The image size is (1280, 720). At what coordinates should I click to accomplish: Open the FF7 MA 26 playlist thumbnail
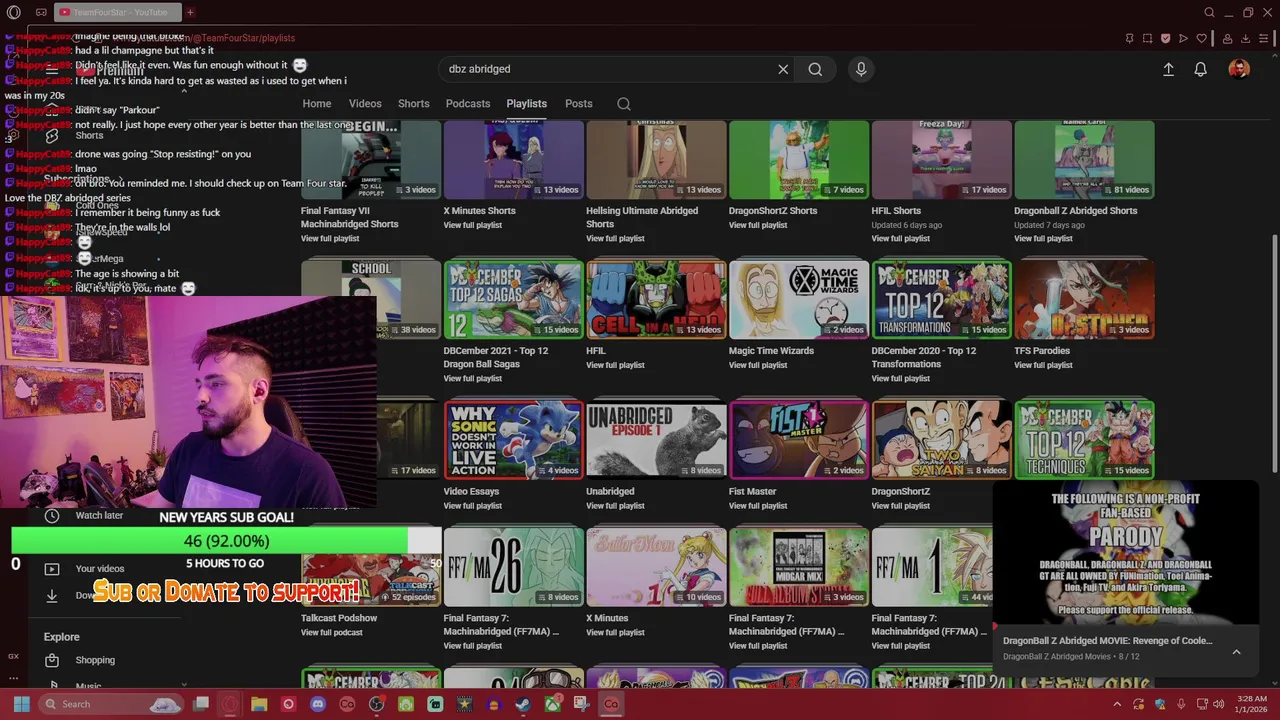click(x=513, y=567)
